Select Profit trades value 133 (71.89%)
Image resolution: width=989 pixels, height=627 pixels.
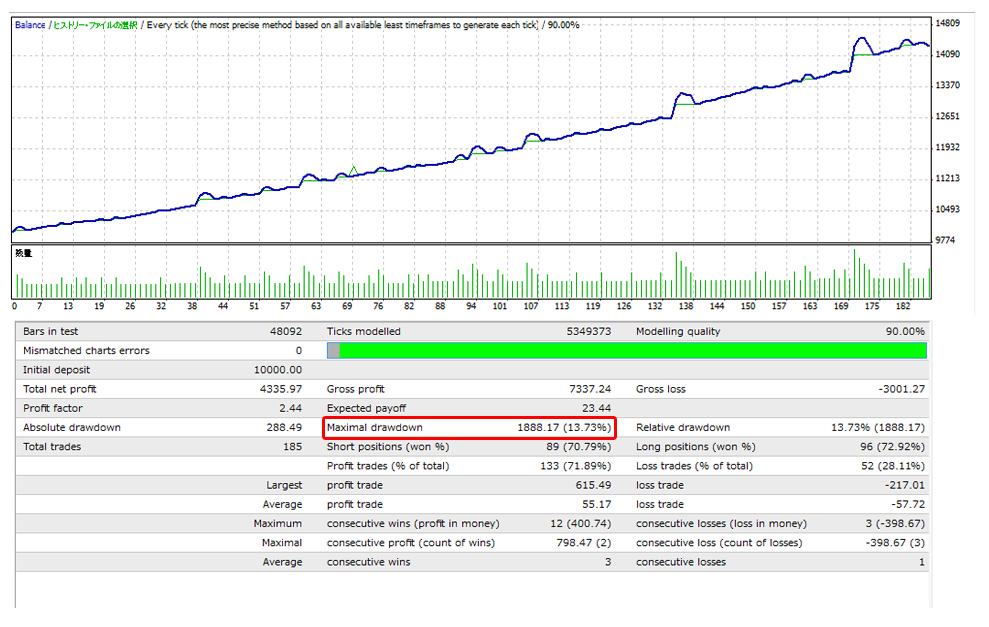click(575, 466)
